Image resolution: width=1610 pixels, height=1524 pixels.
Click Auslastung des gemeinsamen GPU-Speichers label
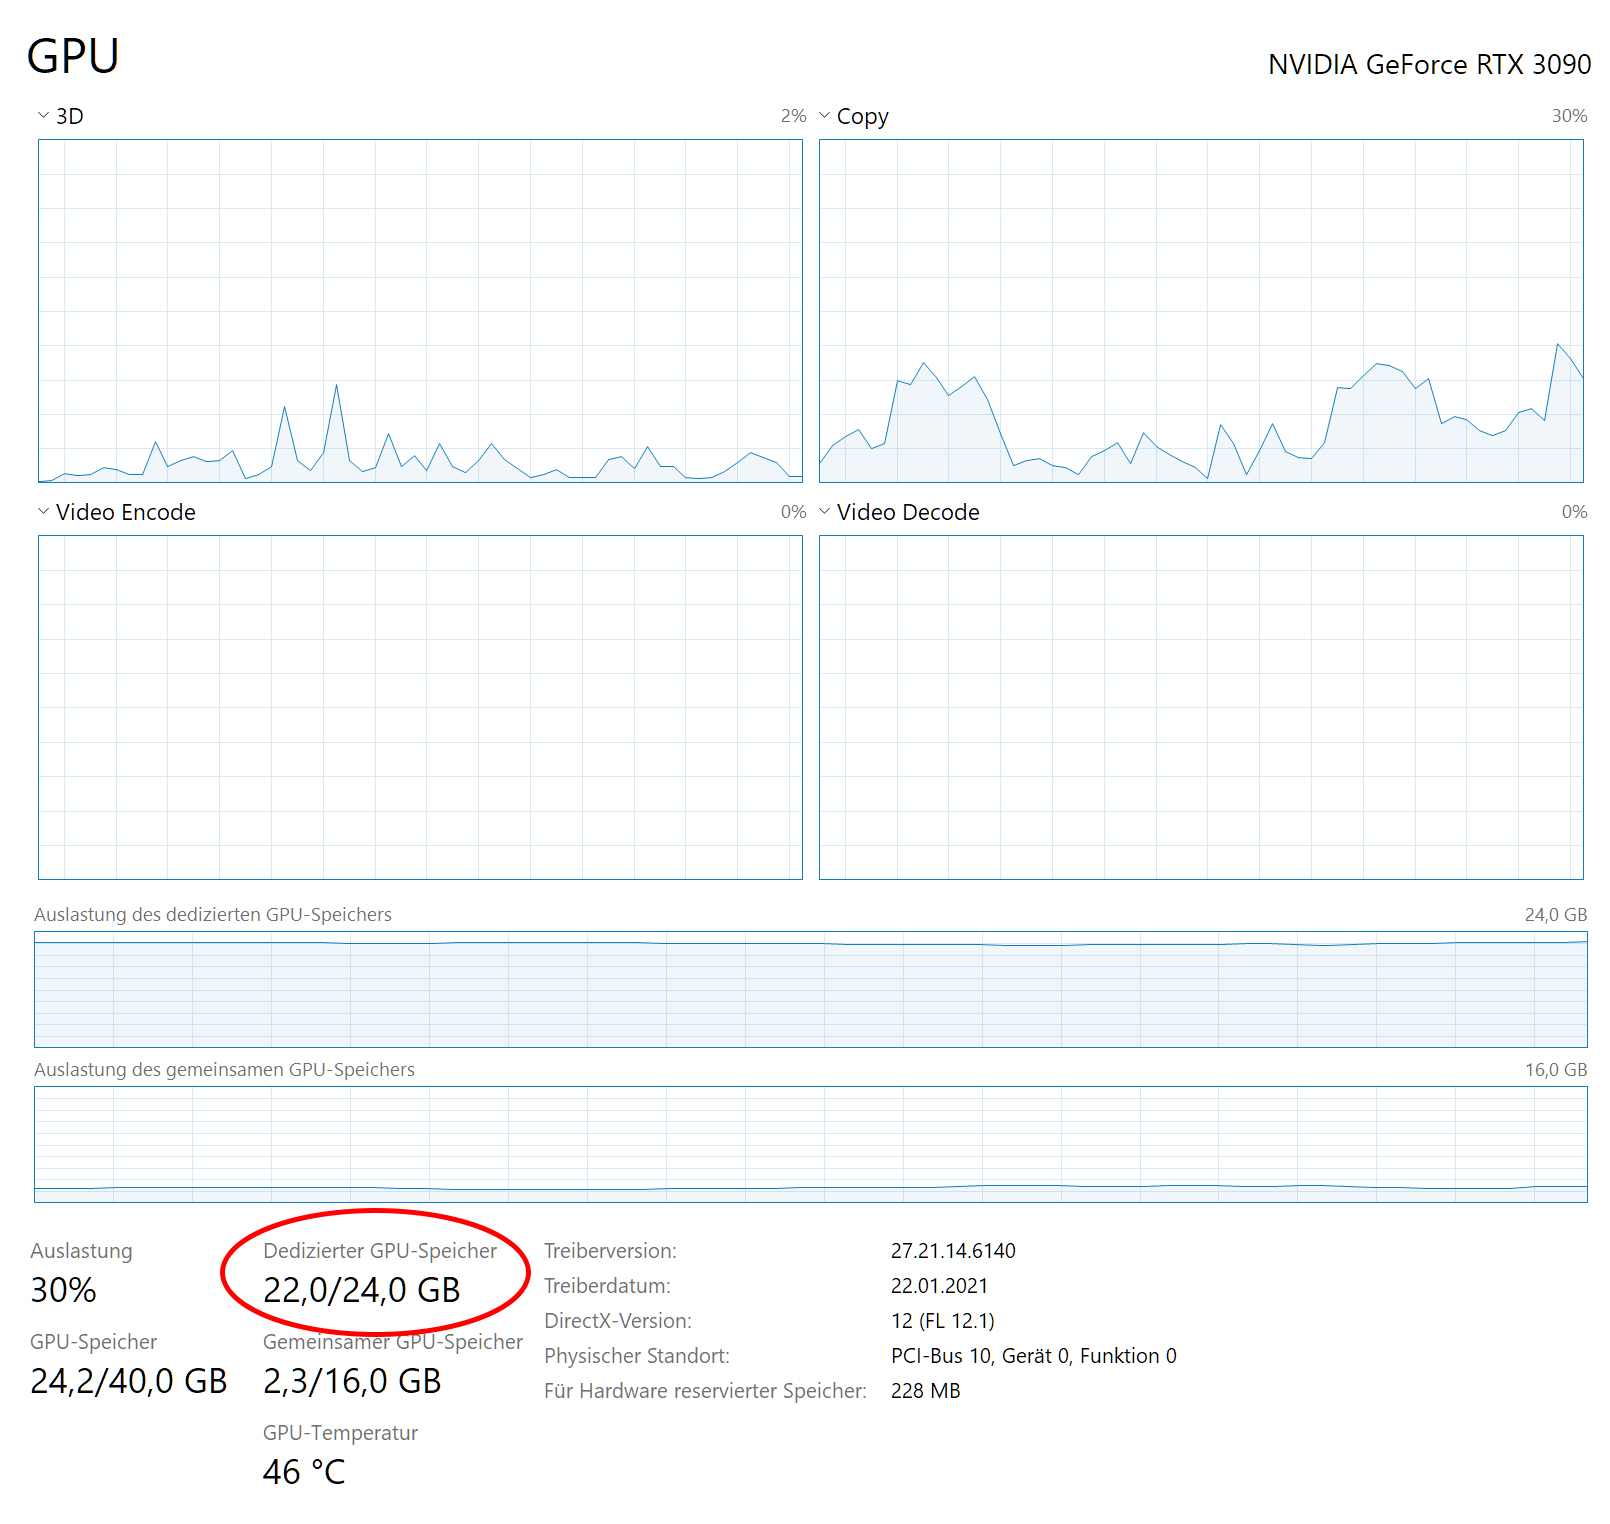pos(224,1070)
